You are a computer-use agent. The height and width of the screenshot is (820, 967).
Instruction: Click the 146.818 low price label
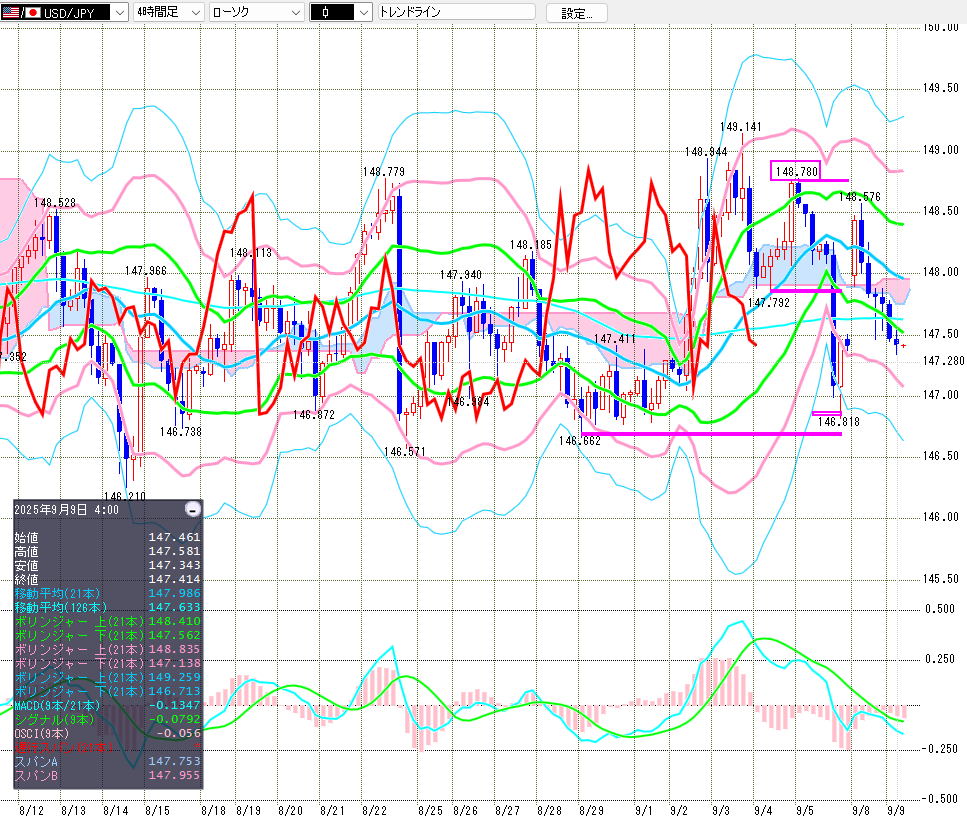point(839,422)
